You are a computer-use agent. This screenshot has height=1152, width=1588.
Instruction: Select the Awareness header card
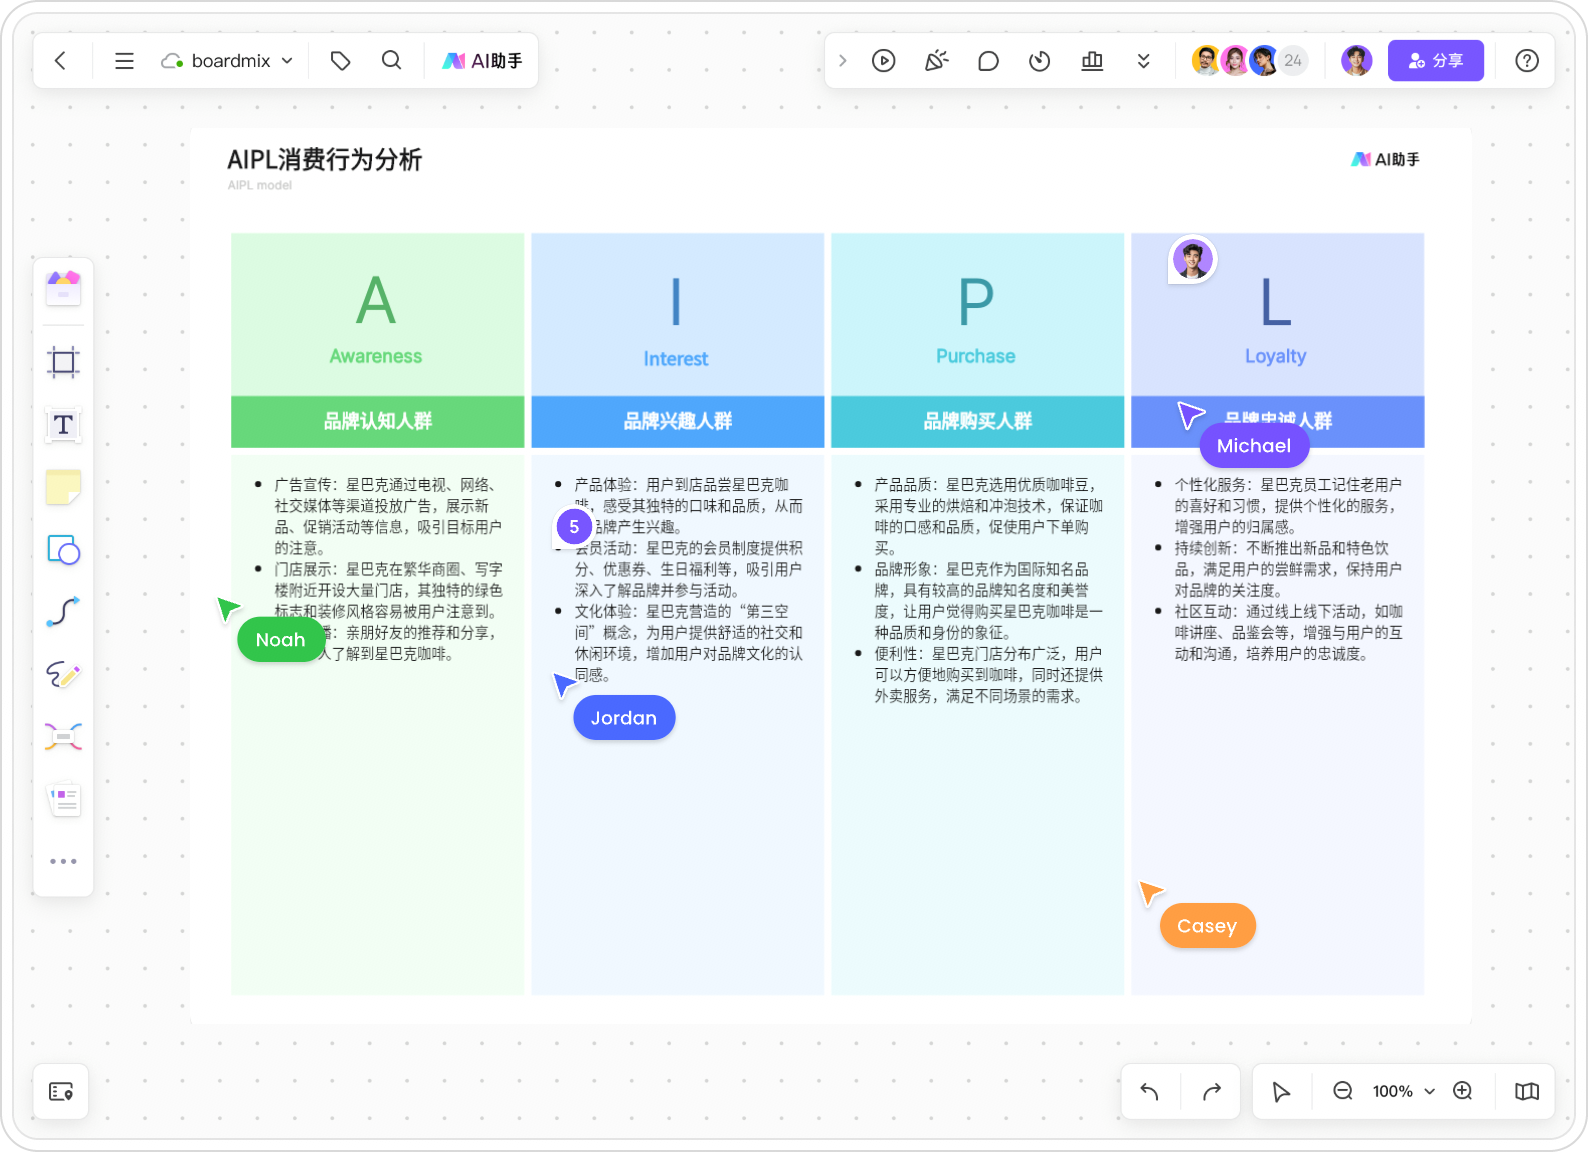pos(377,314)
